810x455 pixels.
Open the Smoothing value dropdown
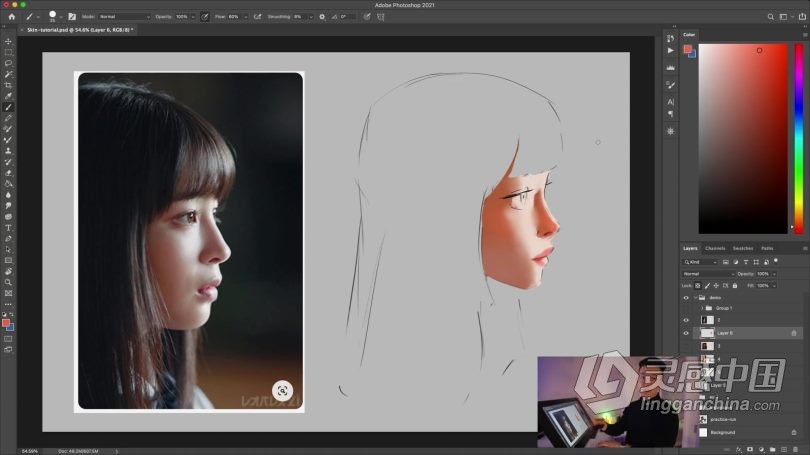click(x=310, y=17)
